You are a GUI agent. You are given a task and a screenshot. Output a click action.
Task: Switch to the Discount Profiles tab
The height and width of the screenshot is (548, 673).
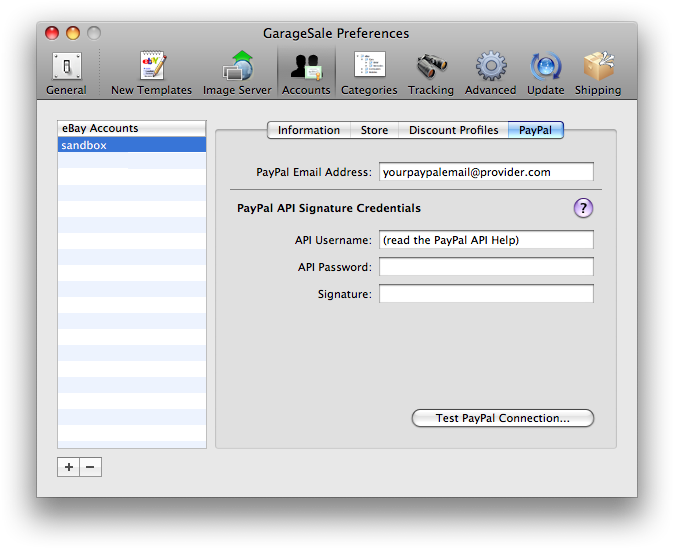[453, 130]
